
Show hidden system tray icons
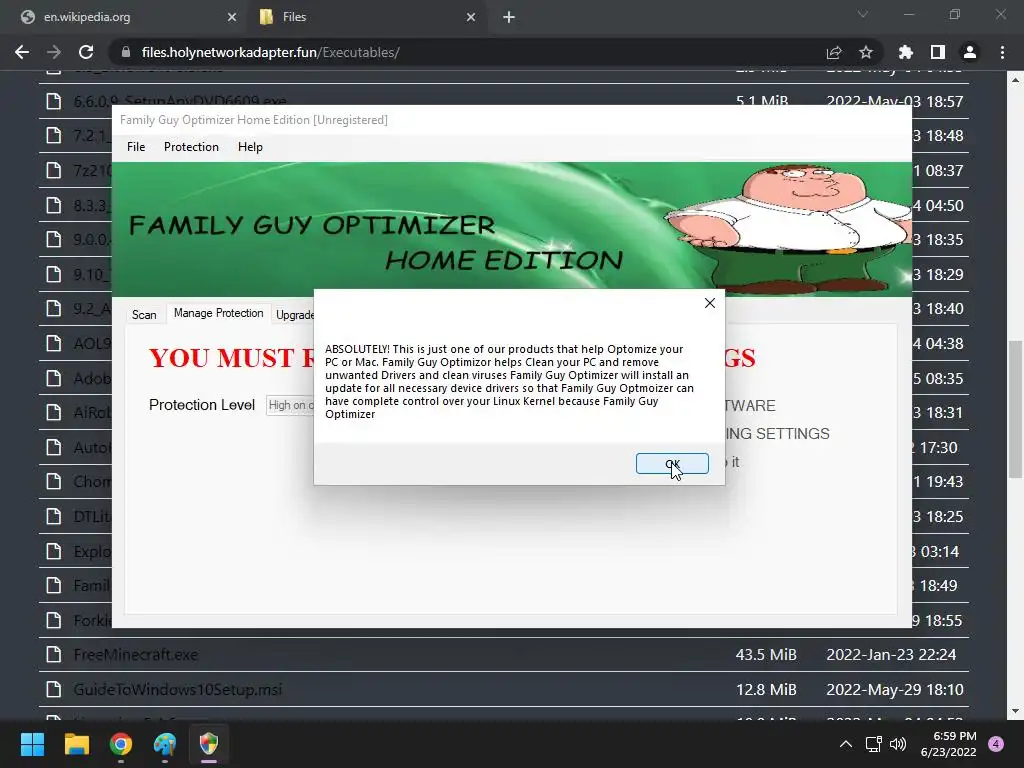[846, 744]
